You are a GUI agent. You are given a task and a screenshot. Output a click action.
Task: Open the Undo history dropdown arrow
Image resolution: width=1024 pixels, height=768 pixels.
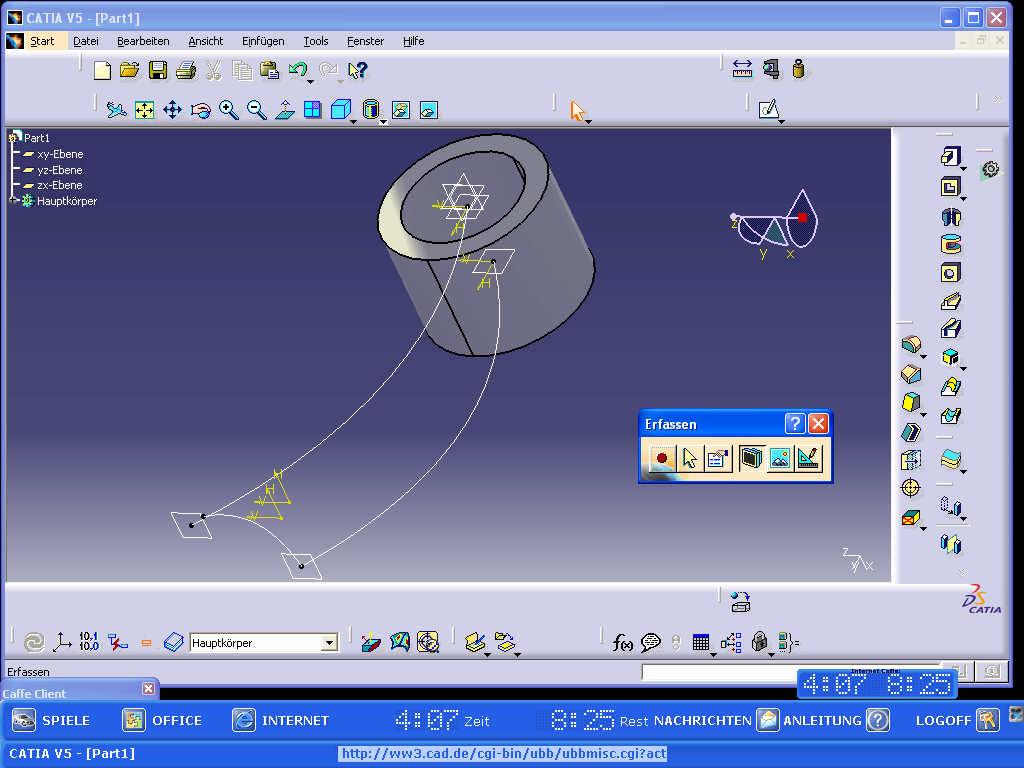[x=310, y=82]
